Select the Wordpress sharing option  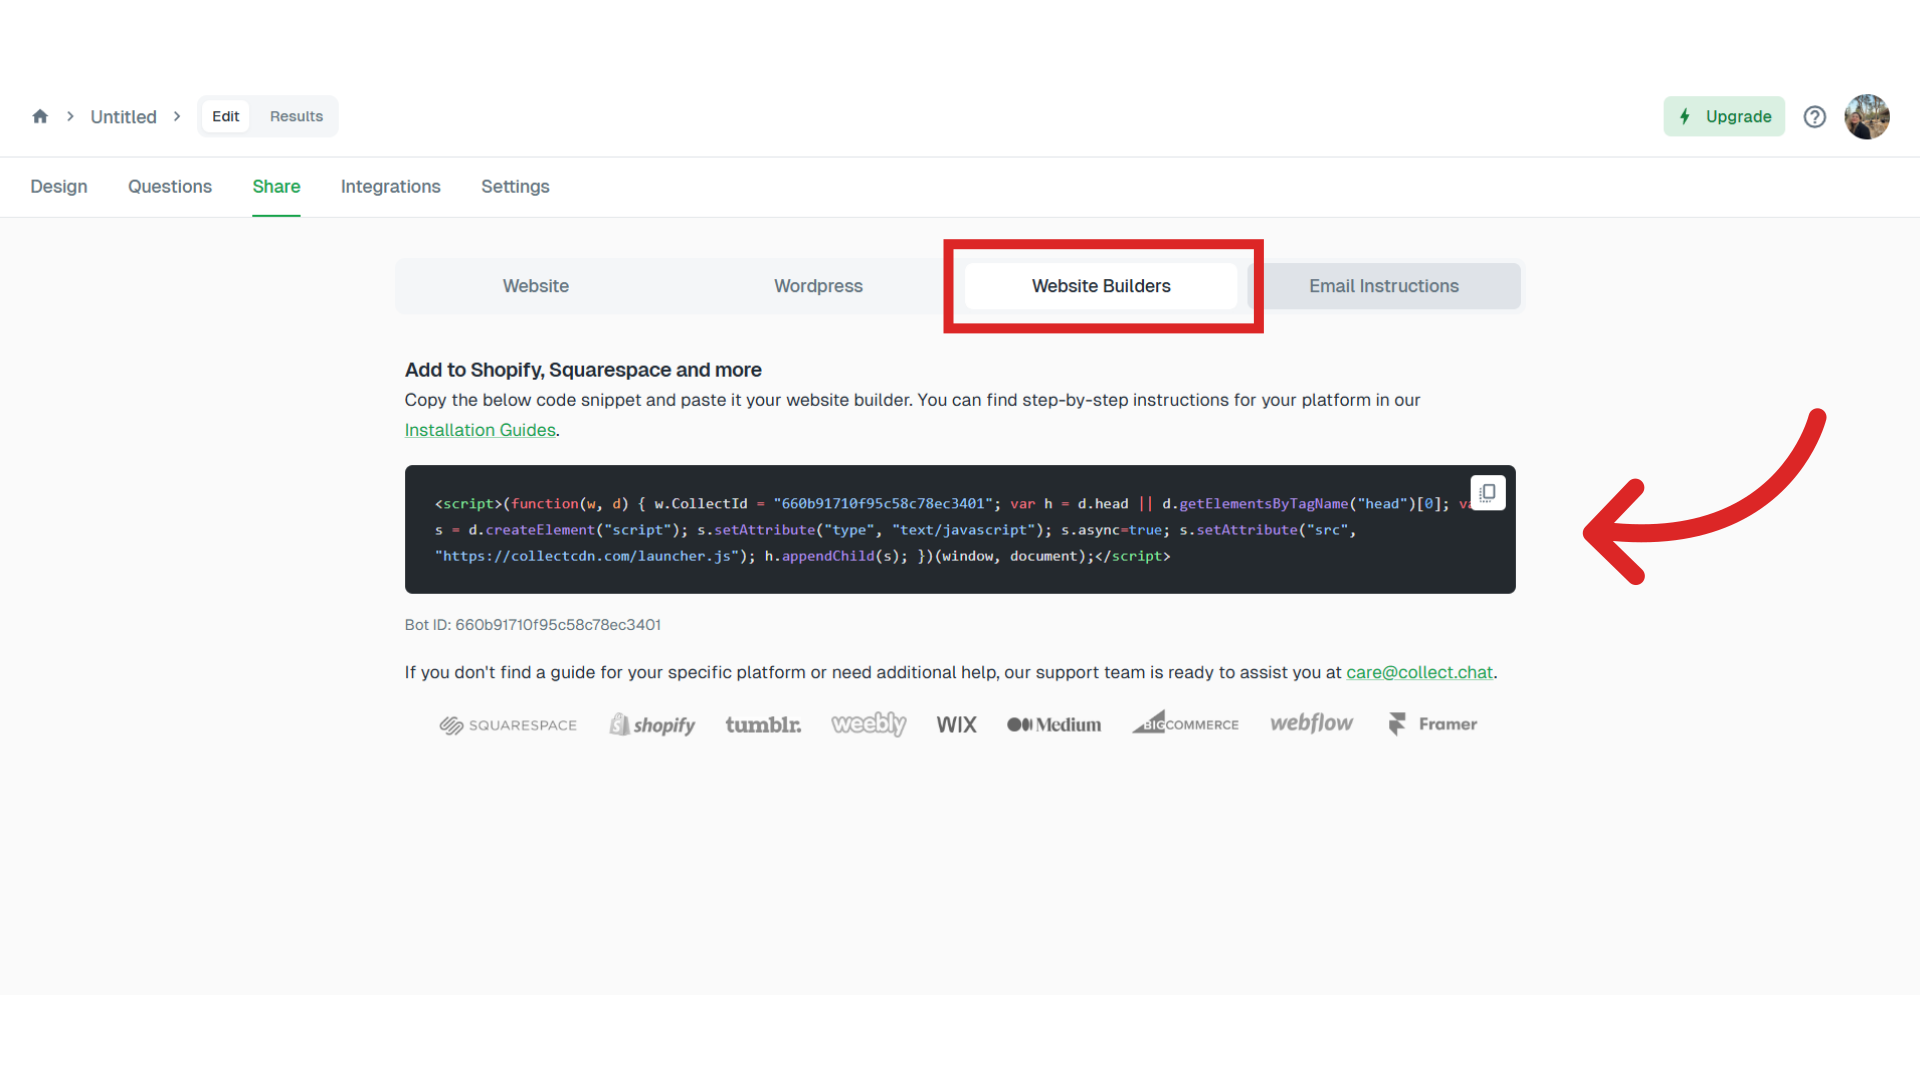point(818,286)
